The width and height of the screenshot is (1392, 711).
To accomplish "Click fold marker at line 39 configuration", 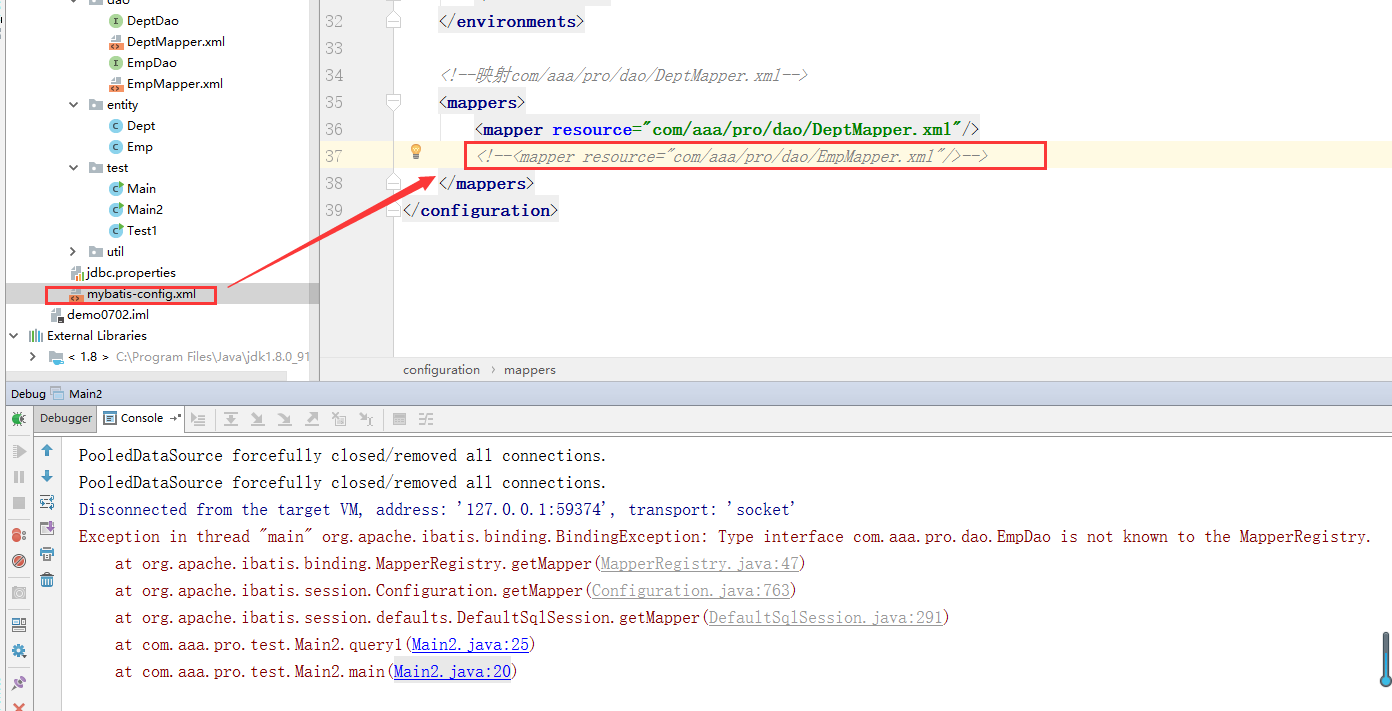I will (393, 210).
